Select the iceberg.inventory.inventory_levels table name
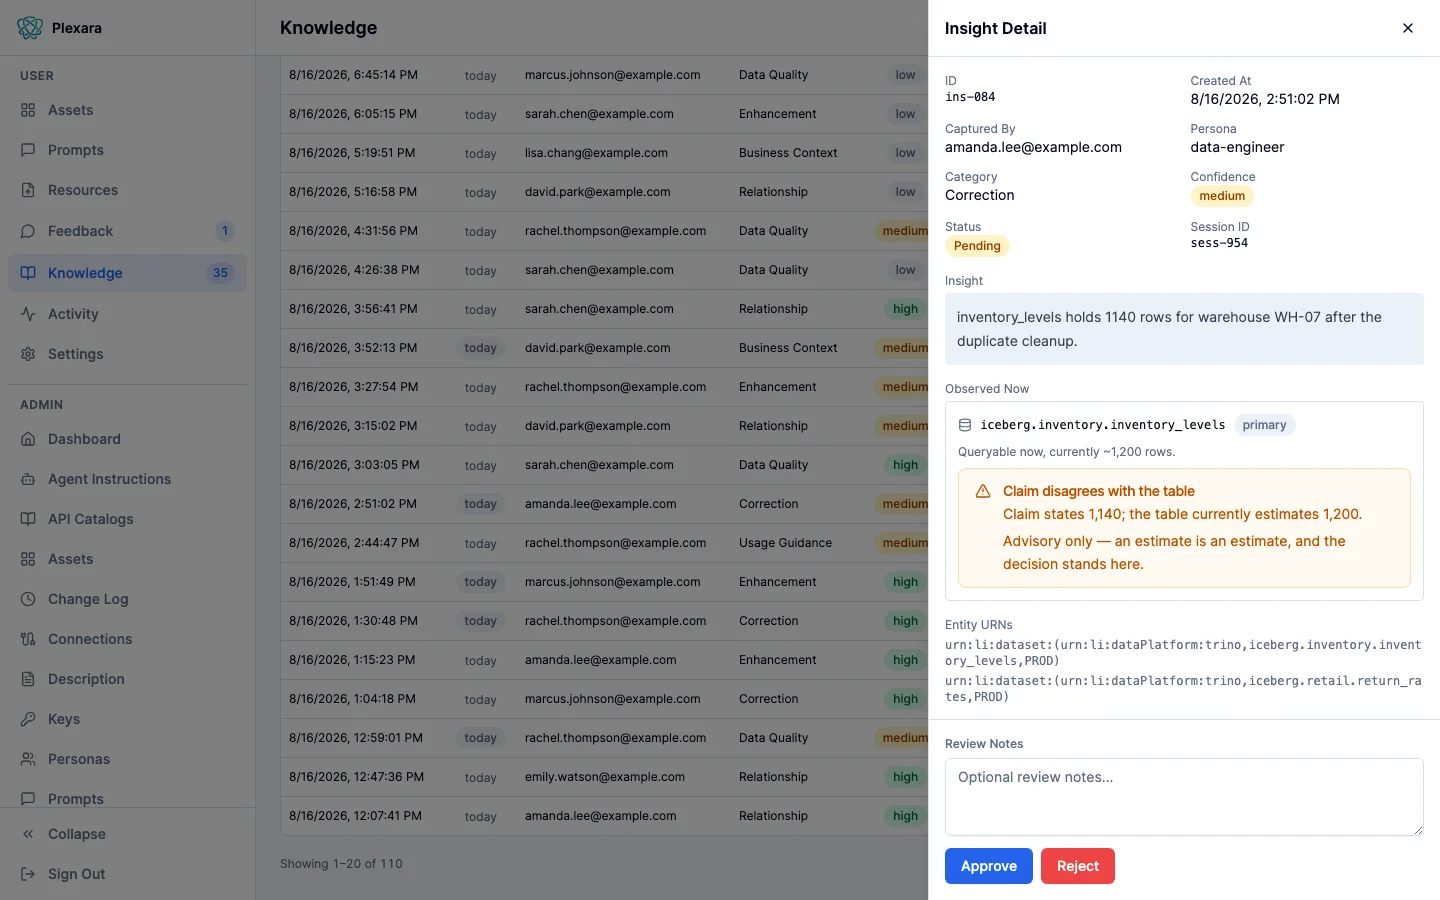 (x=1102, y=425)
